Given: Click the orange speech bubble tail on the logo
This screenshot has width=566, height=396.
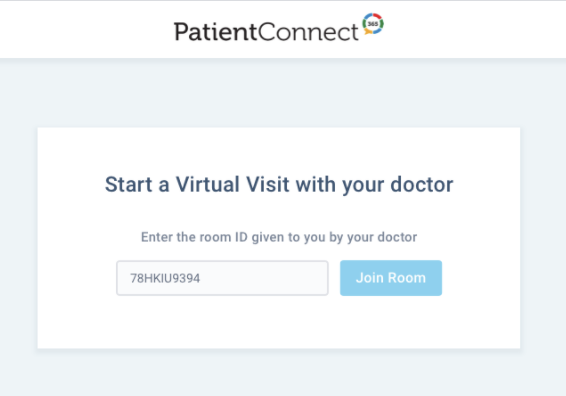Looking at the screenshot, I should 367,32.
